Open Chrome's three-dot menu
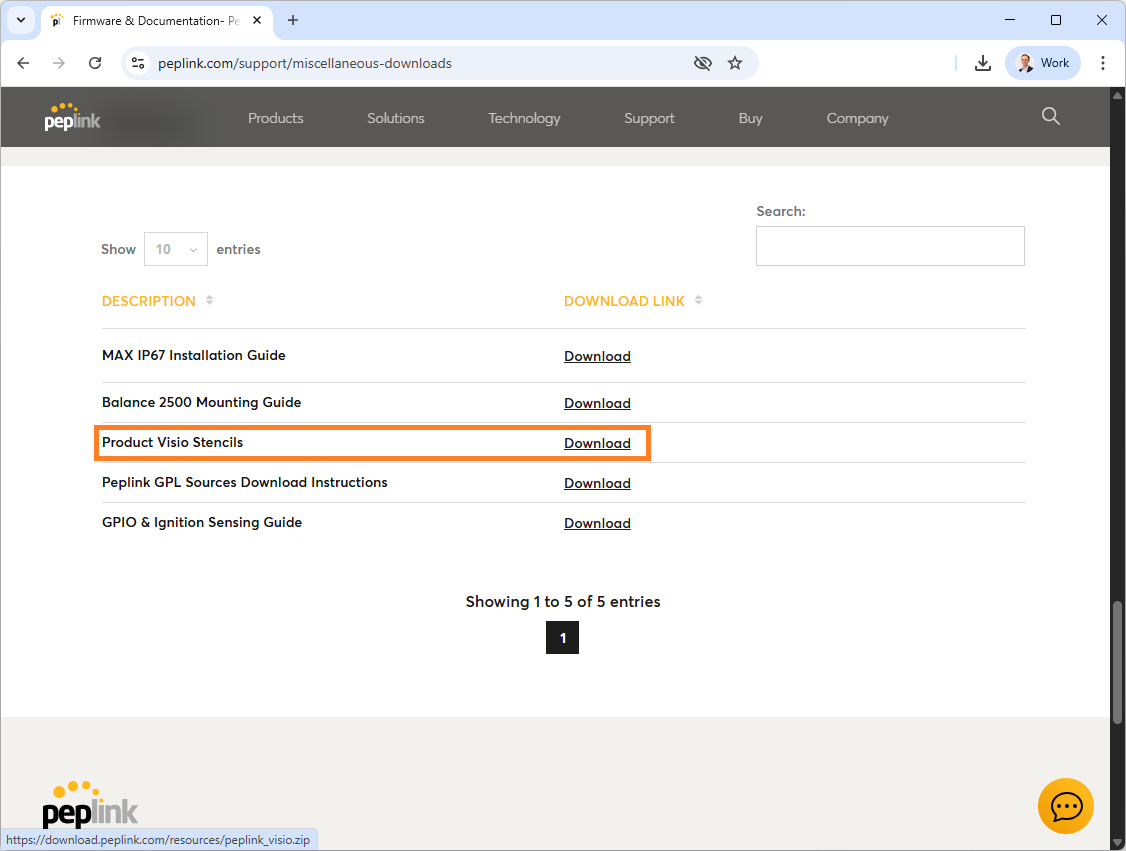 click(x=1103, y=63)
